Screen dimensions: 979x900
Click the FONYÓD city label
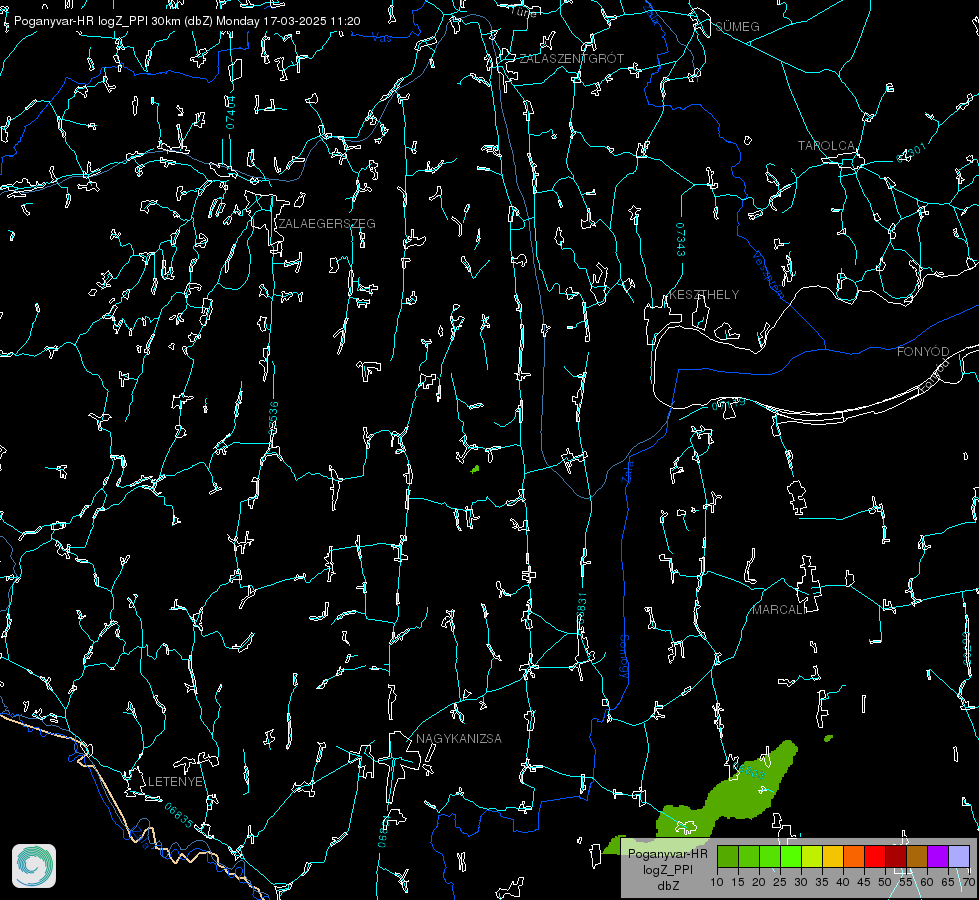(923, 352)
